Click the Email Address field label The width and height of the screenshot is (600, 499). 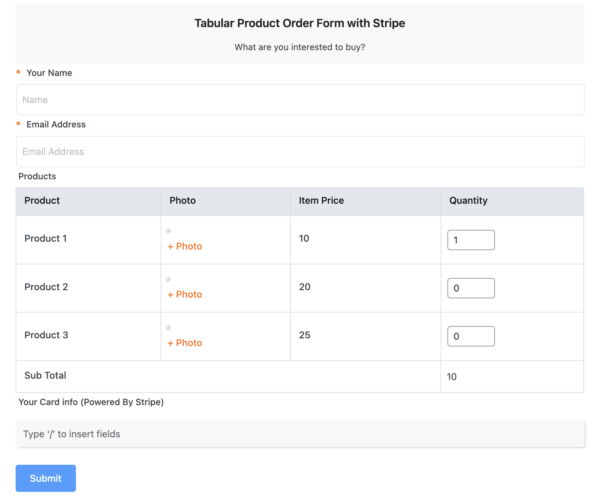pos(55,125)
